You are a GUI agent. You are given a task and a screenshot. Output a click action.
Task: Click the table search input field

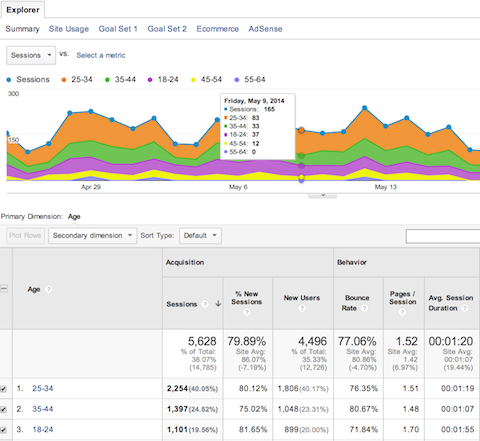coord(443,236)
